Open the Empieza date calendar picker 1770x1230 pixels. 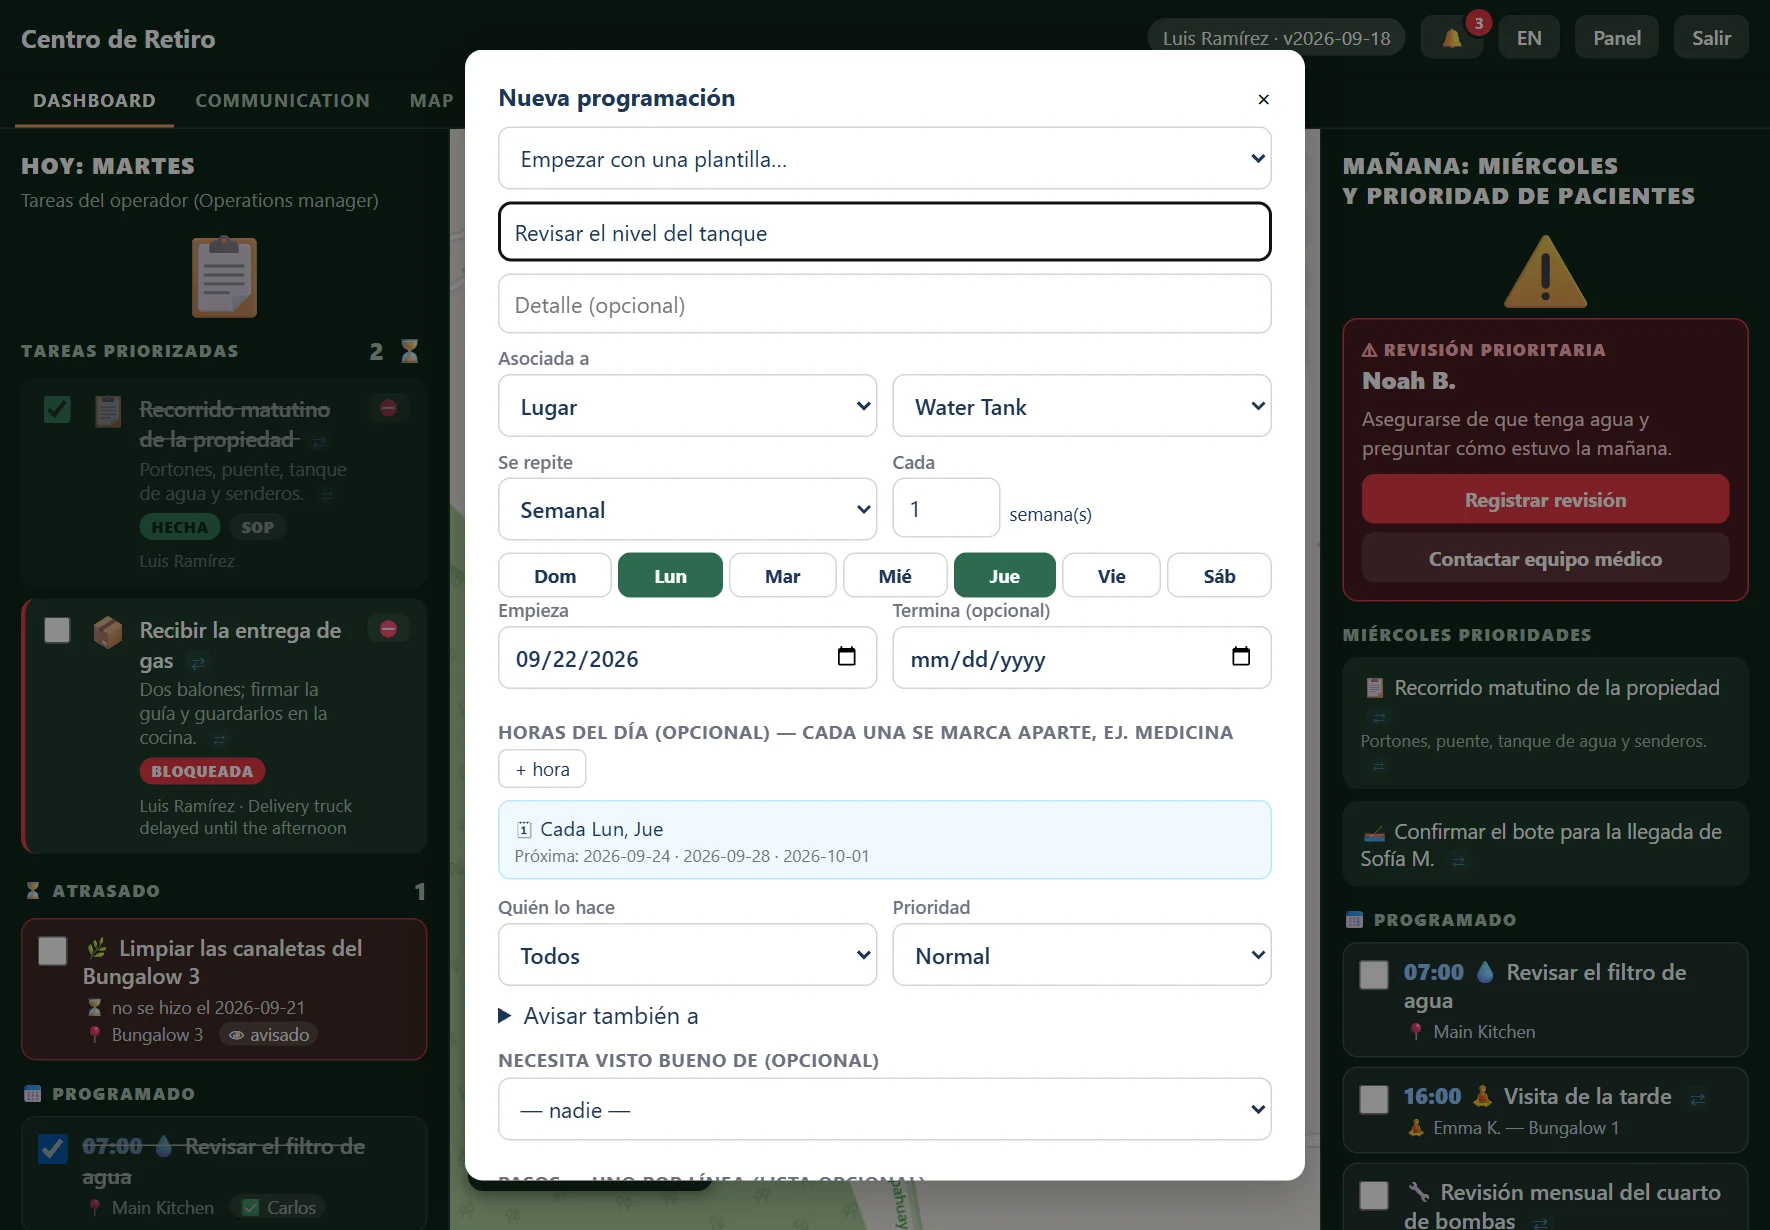[x=846, y=656]
